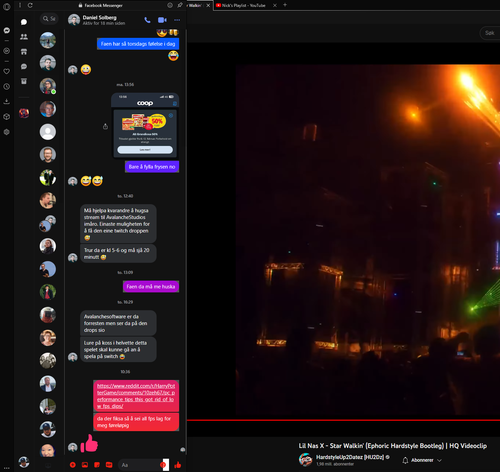Open Messenger in the Opera sidebar
The height and width of the screenshot is (472, 500).
(6, 30)
